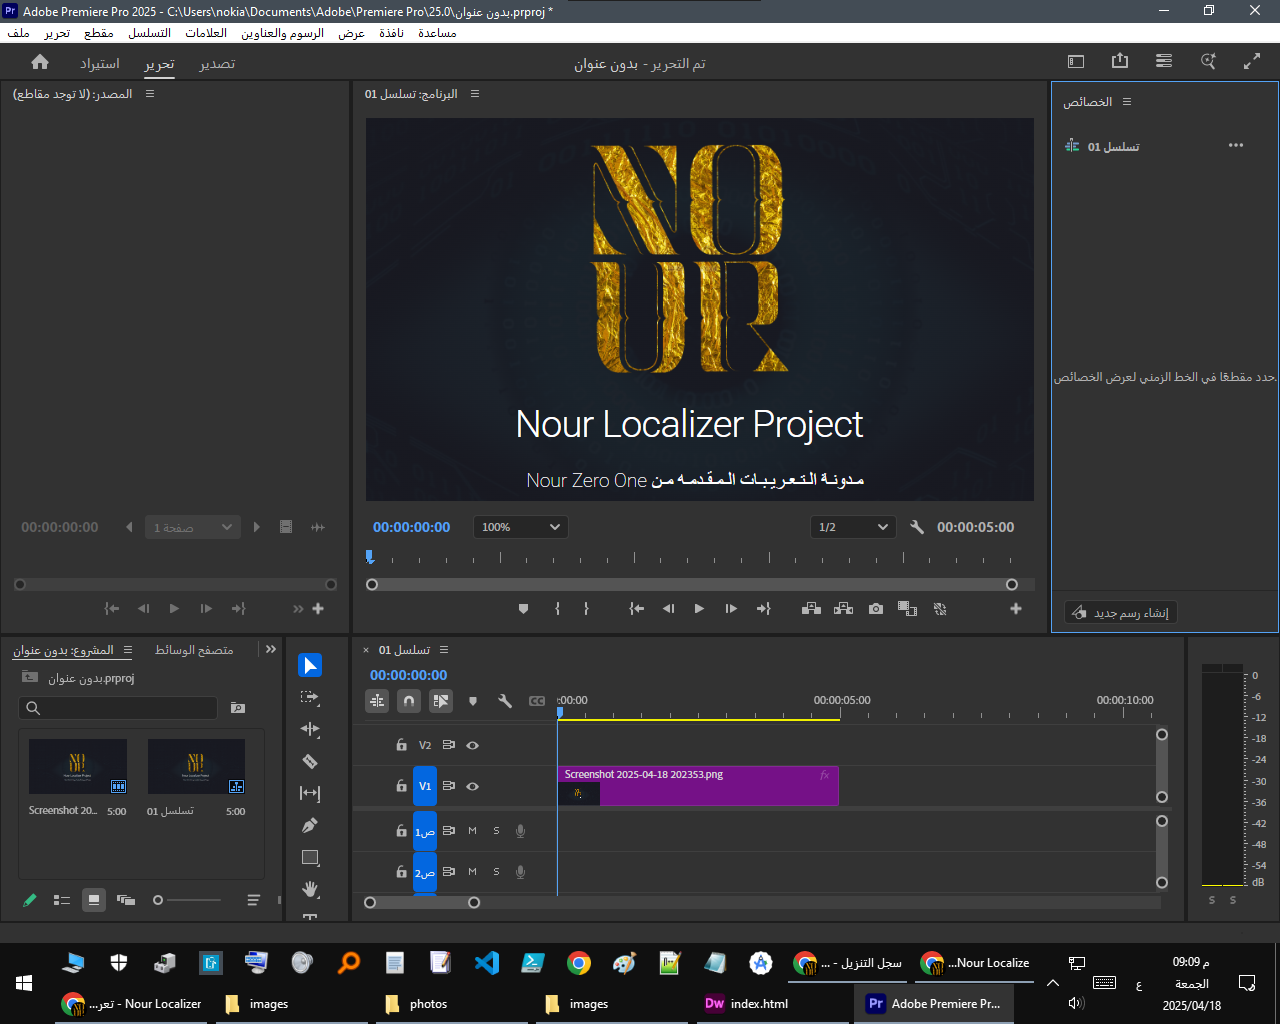
Task: Click the Home icon in the top bar
Action: tap(40, 62)
